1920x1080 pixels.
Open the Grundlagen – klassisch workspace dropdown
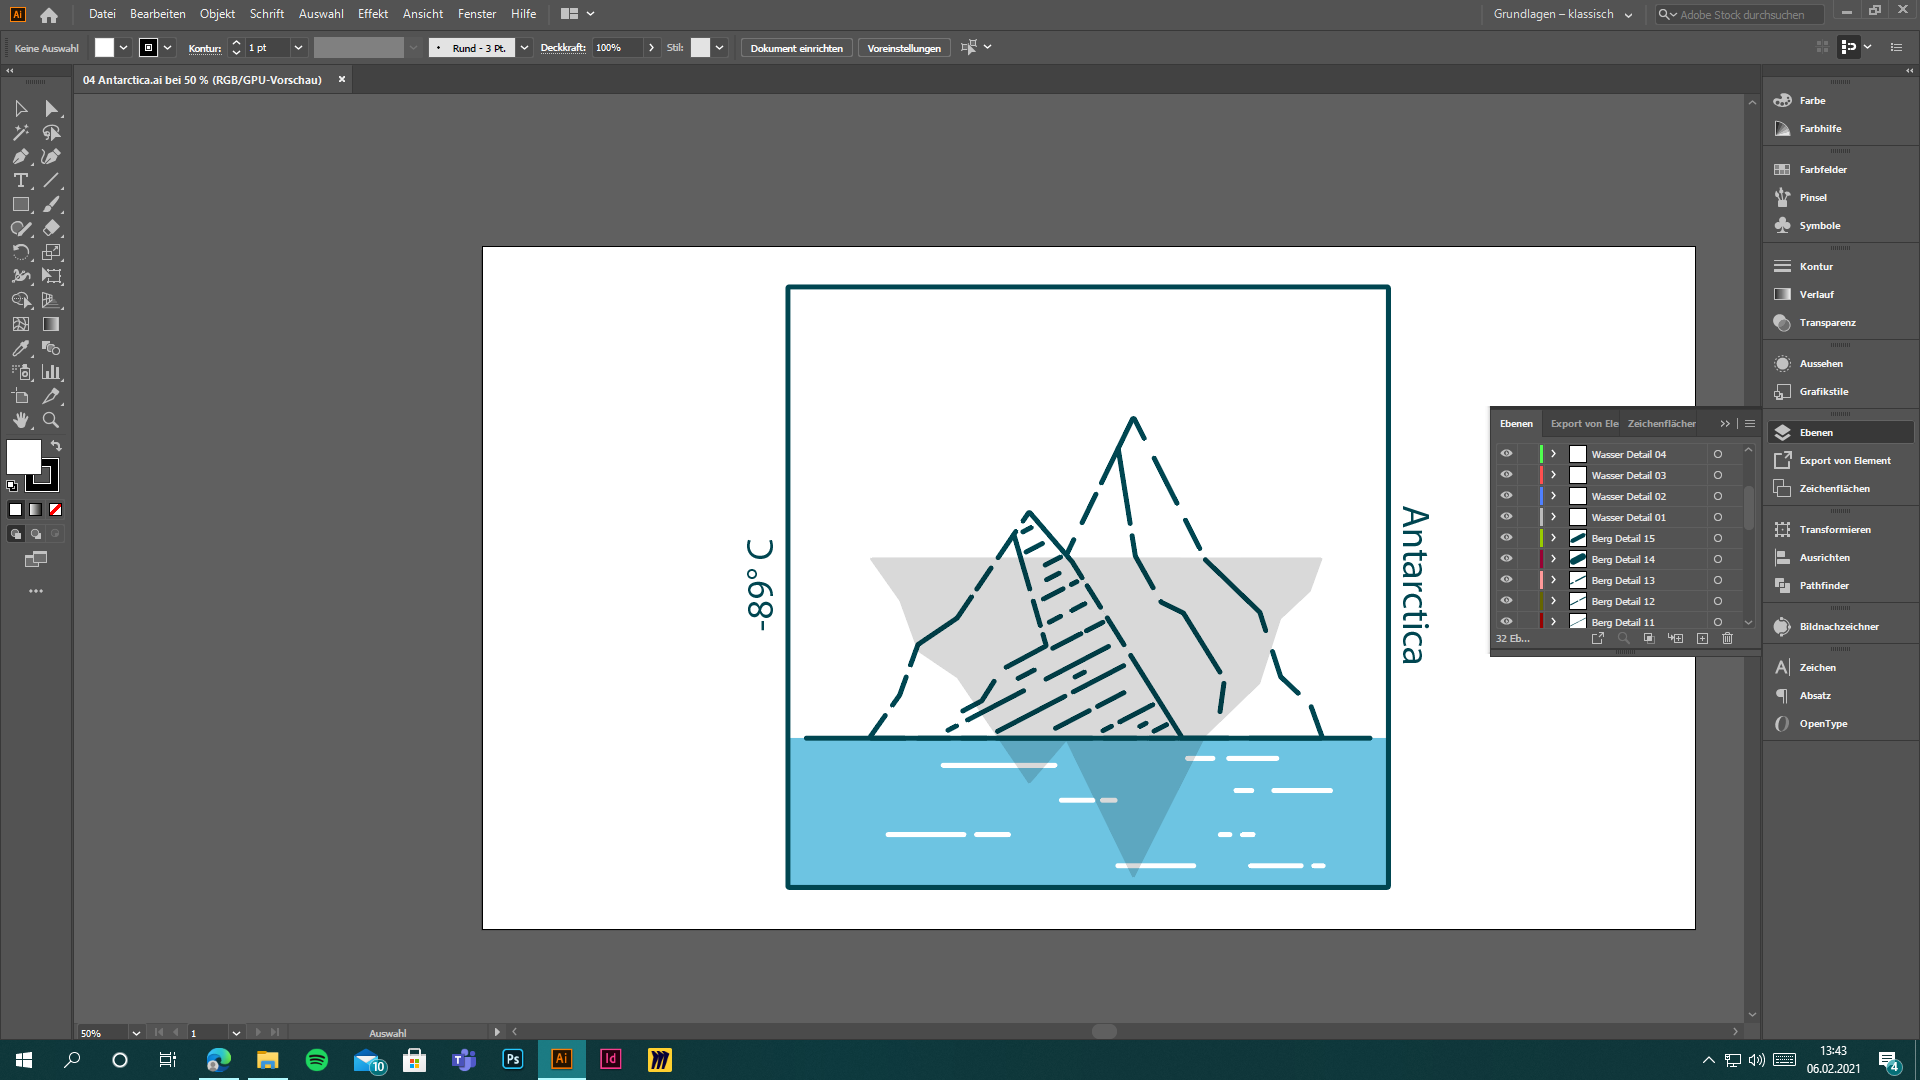coord(1563,14)
